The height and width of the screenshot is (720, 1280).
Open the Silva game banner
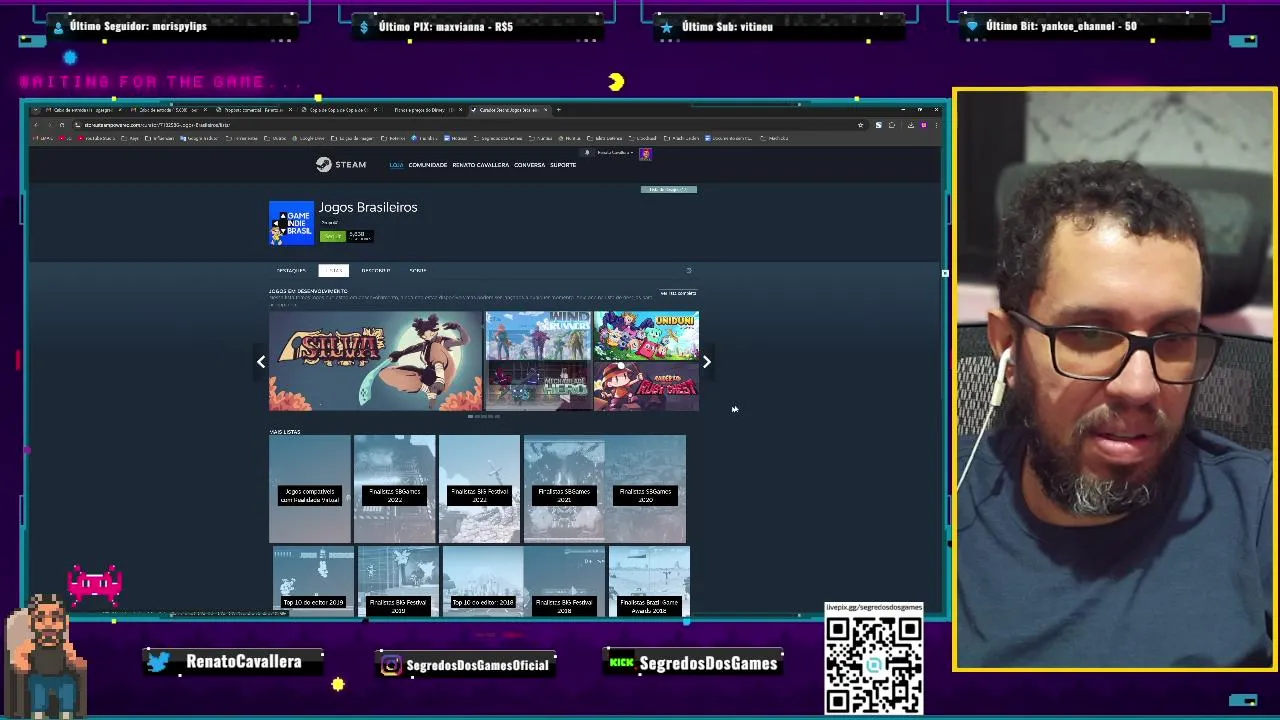pos(375,361)
